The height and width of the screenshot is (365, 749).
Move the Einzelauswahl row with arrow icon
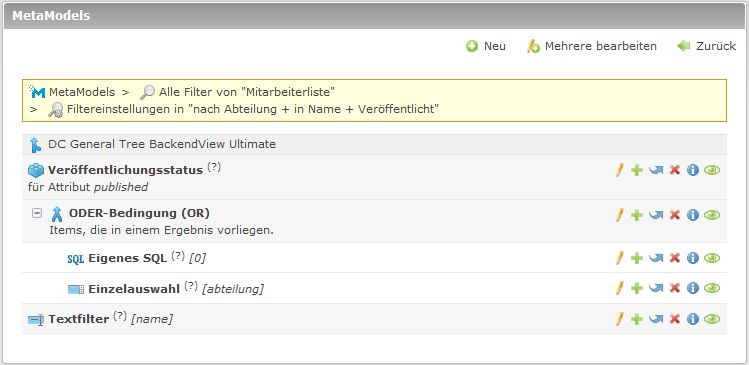click(x=656, y=288)
